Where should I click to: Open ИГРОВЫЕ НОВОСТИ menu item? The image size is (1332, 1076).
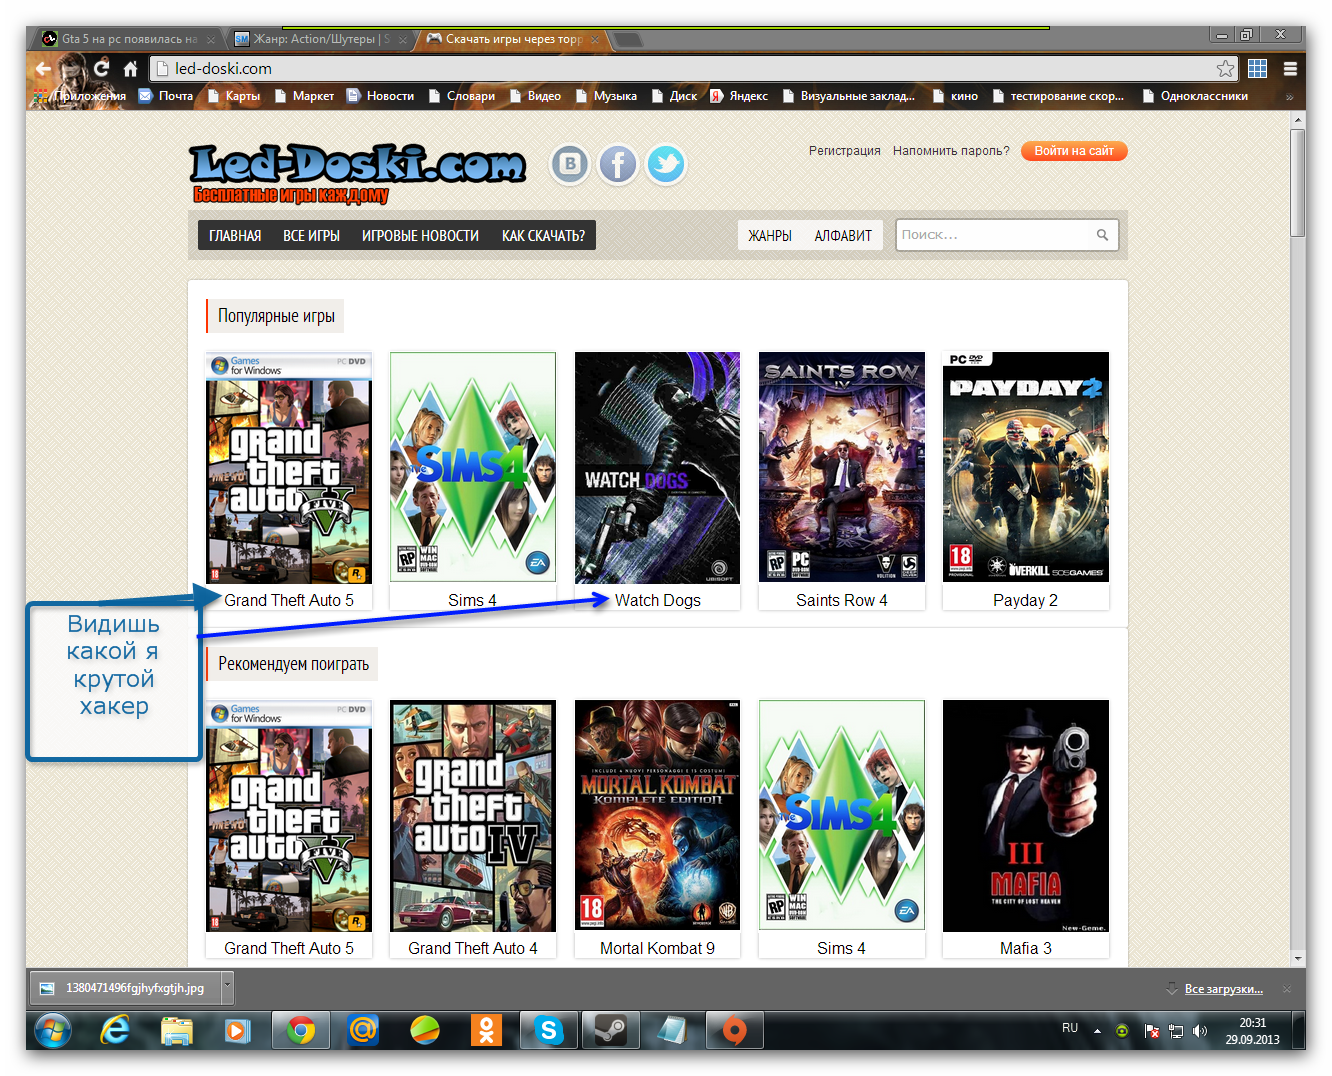[420, 236]
